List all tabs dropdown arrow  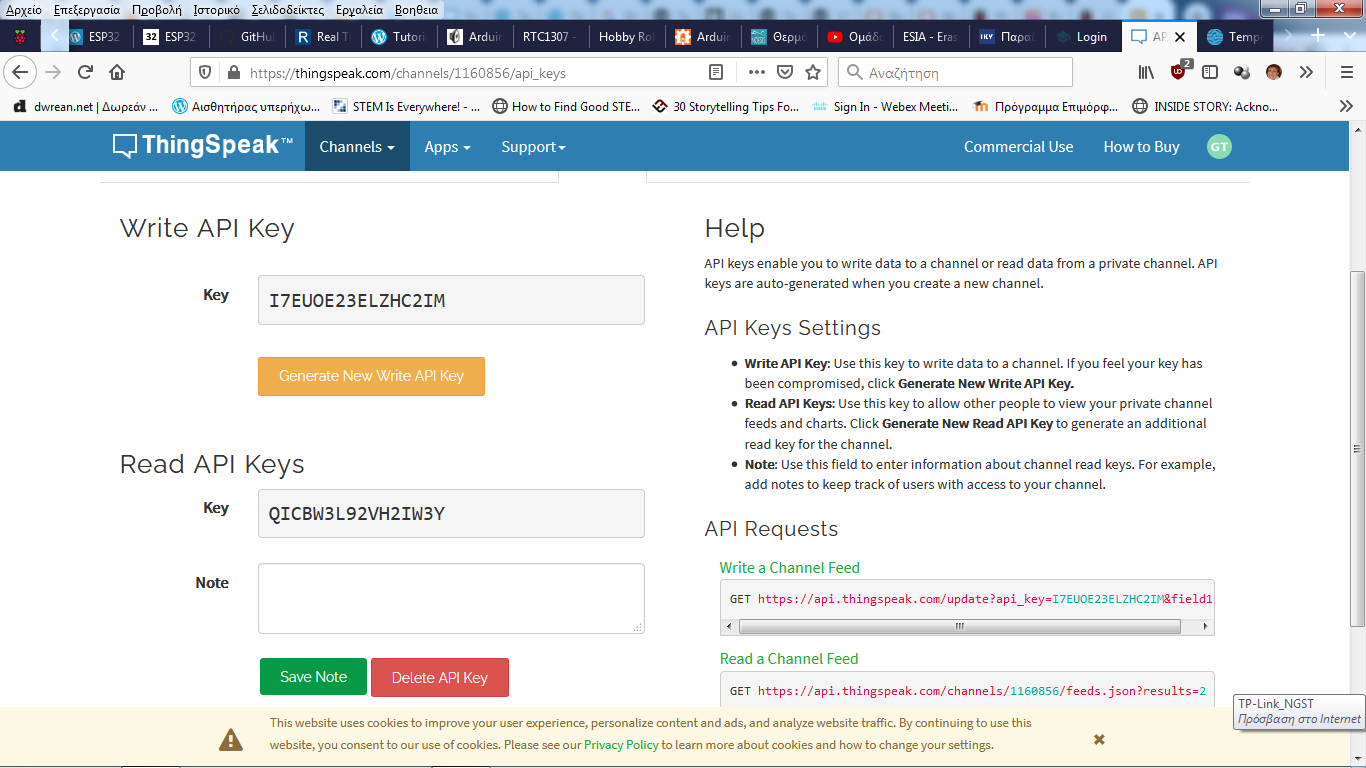(x=1348, y=36)
